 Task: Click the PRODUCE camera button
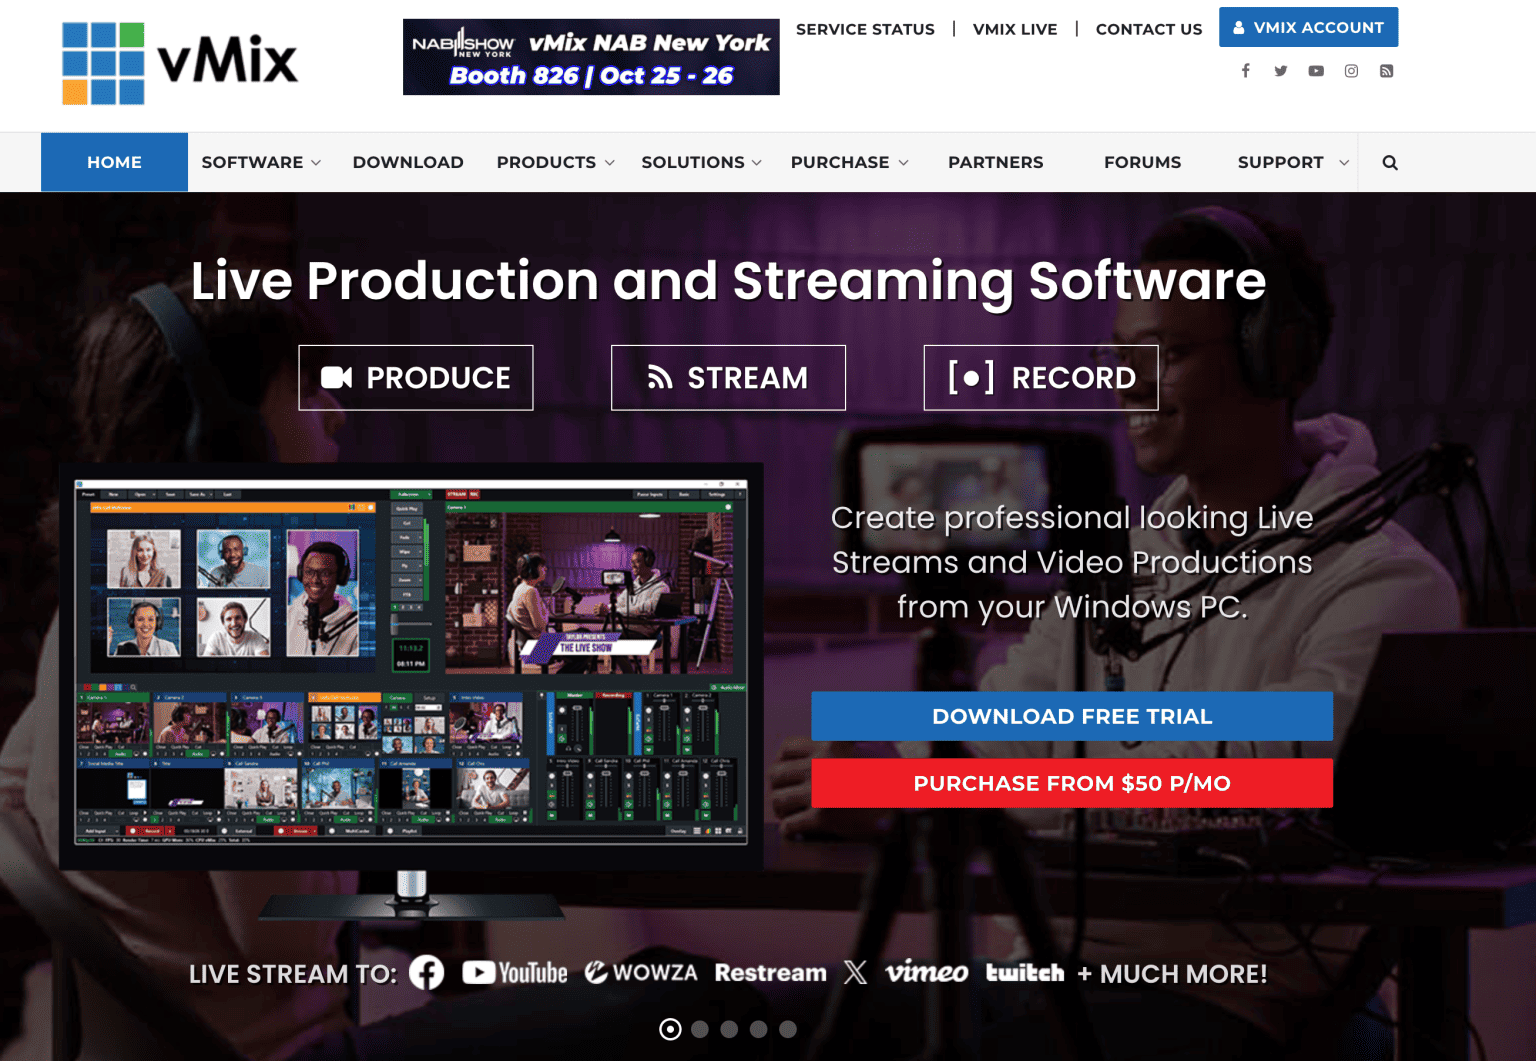coord(415,377)
